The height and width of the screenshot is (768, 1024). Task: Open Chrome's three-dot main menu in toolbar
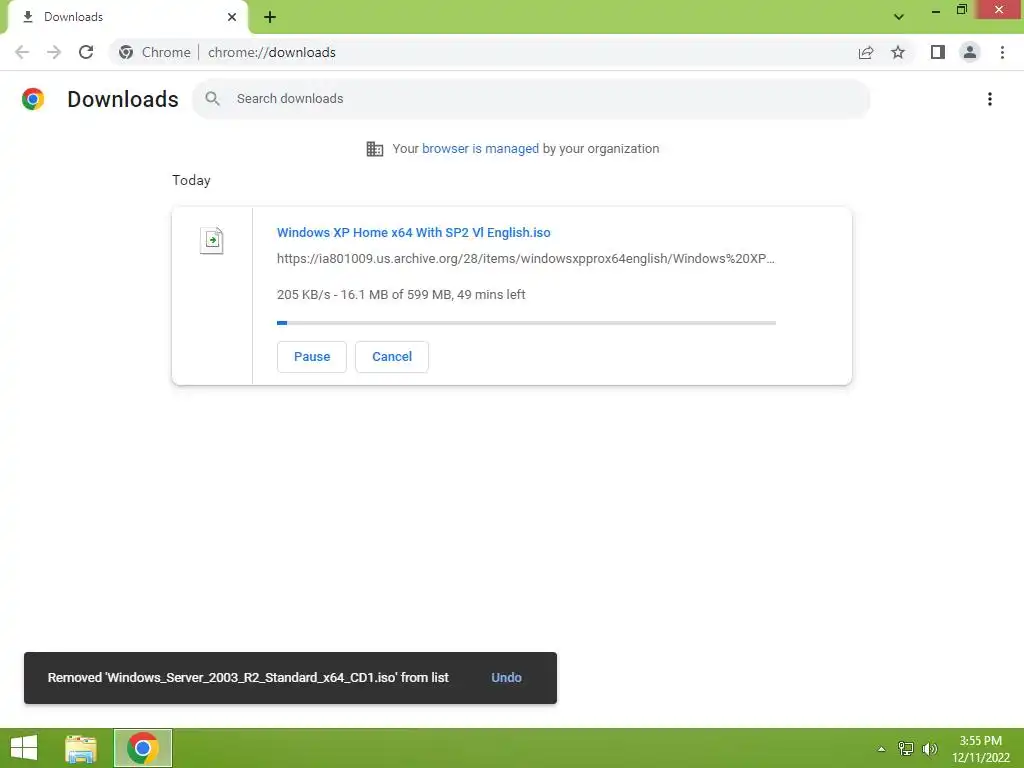tap(1002, 52)
